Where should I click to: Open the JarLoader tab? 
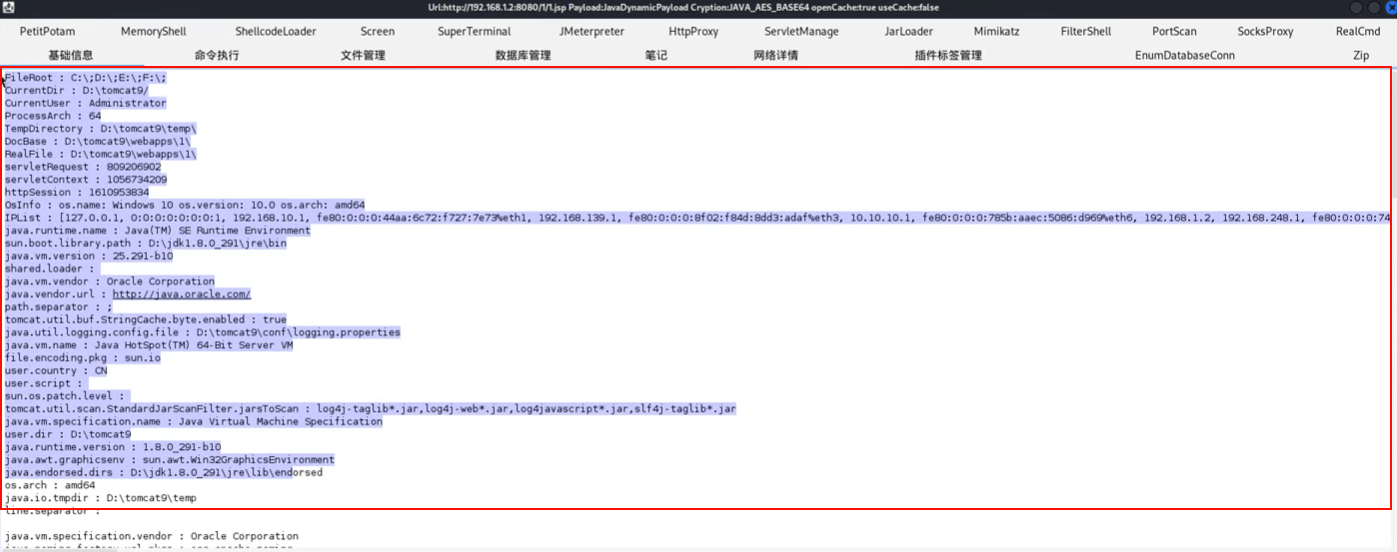point(908,31)
